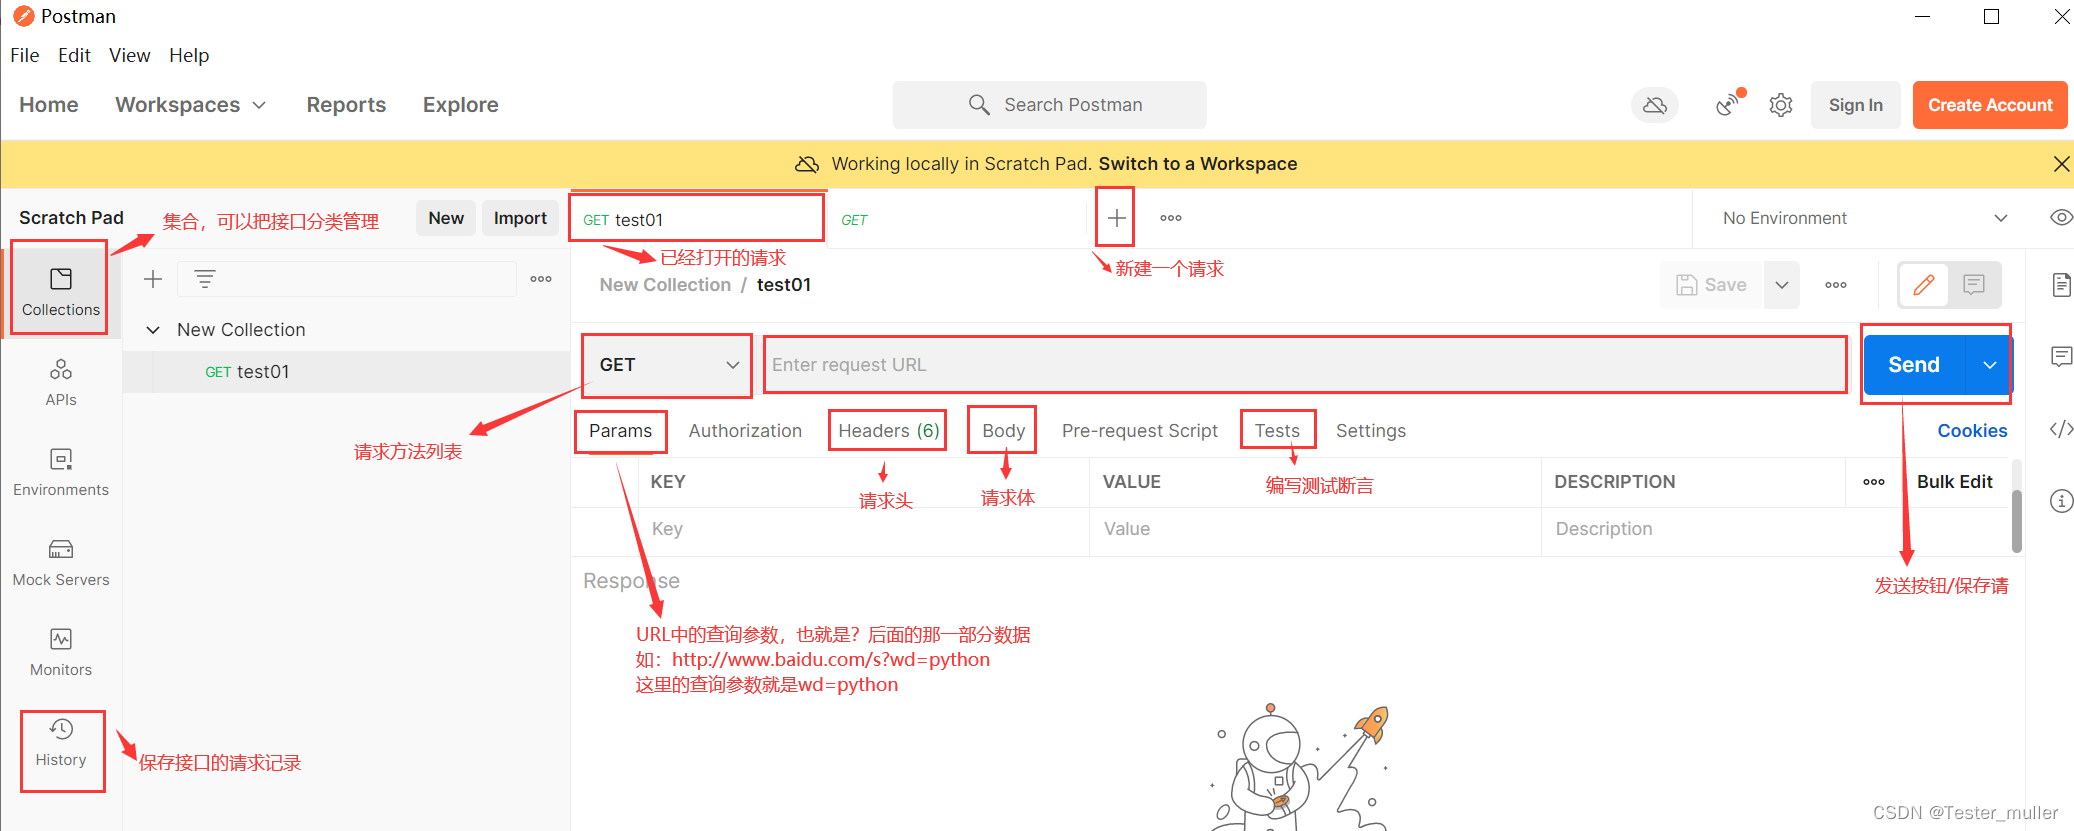Viewport: 2074px width, 831px height.
Task: Click the Create Account button
Action: tap(1990, 105)
